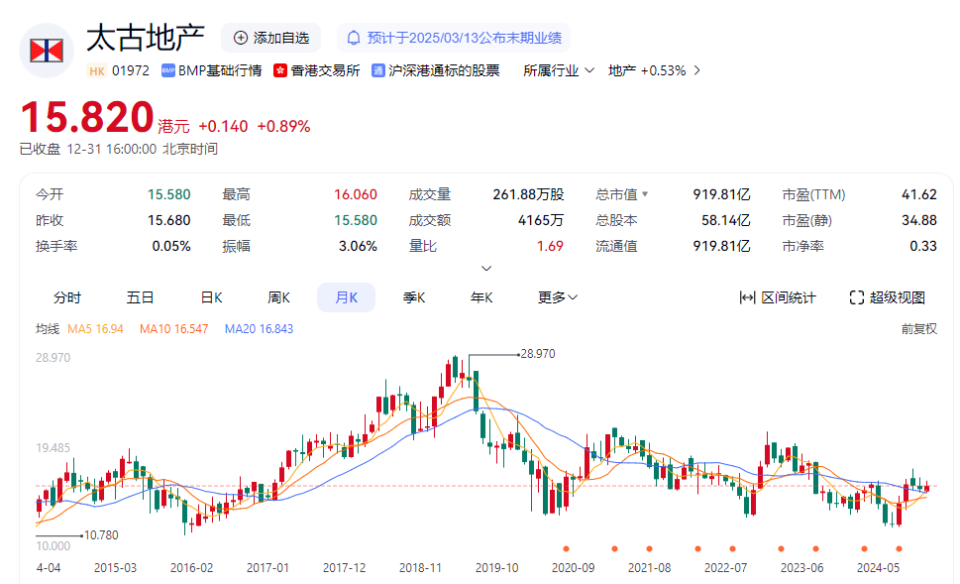Viewport: 960px width, 584px height.
Task: Click the 28.970 peak price annotation
Action: pos(538,354)
